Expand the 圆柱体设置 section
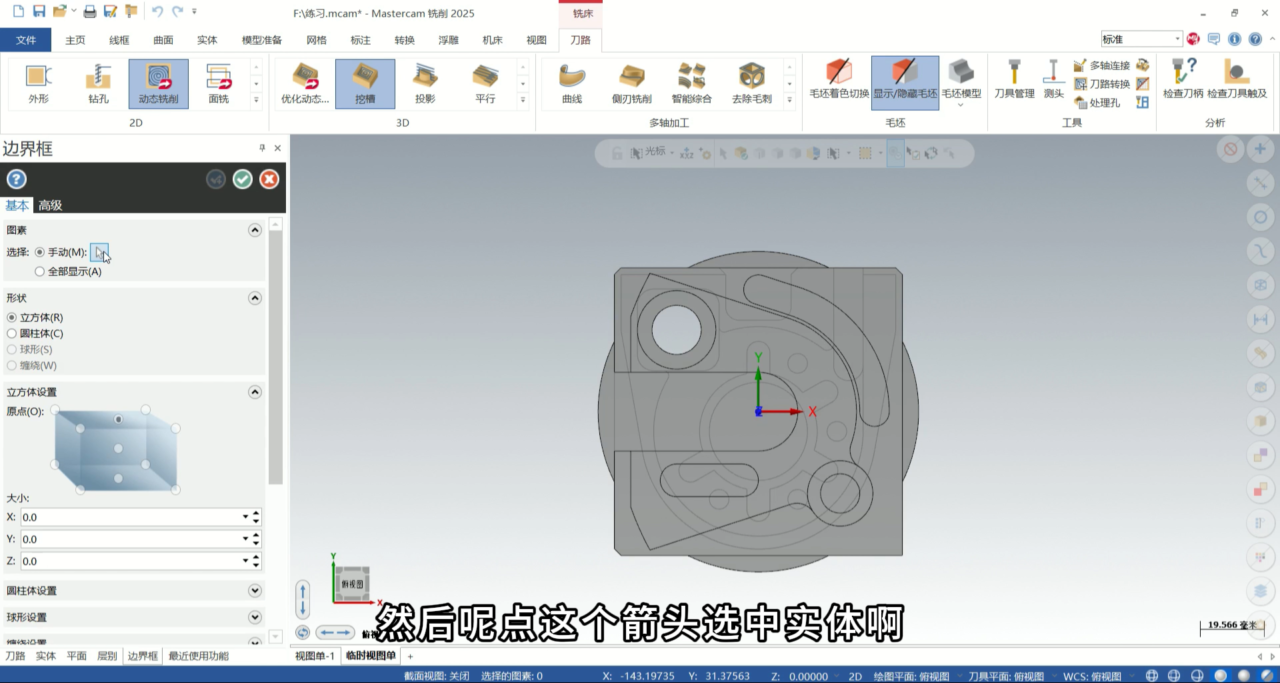 coord(255,591)
